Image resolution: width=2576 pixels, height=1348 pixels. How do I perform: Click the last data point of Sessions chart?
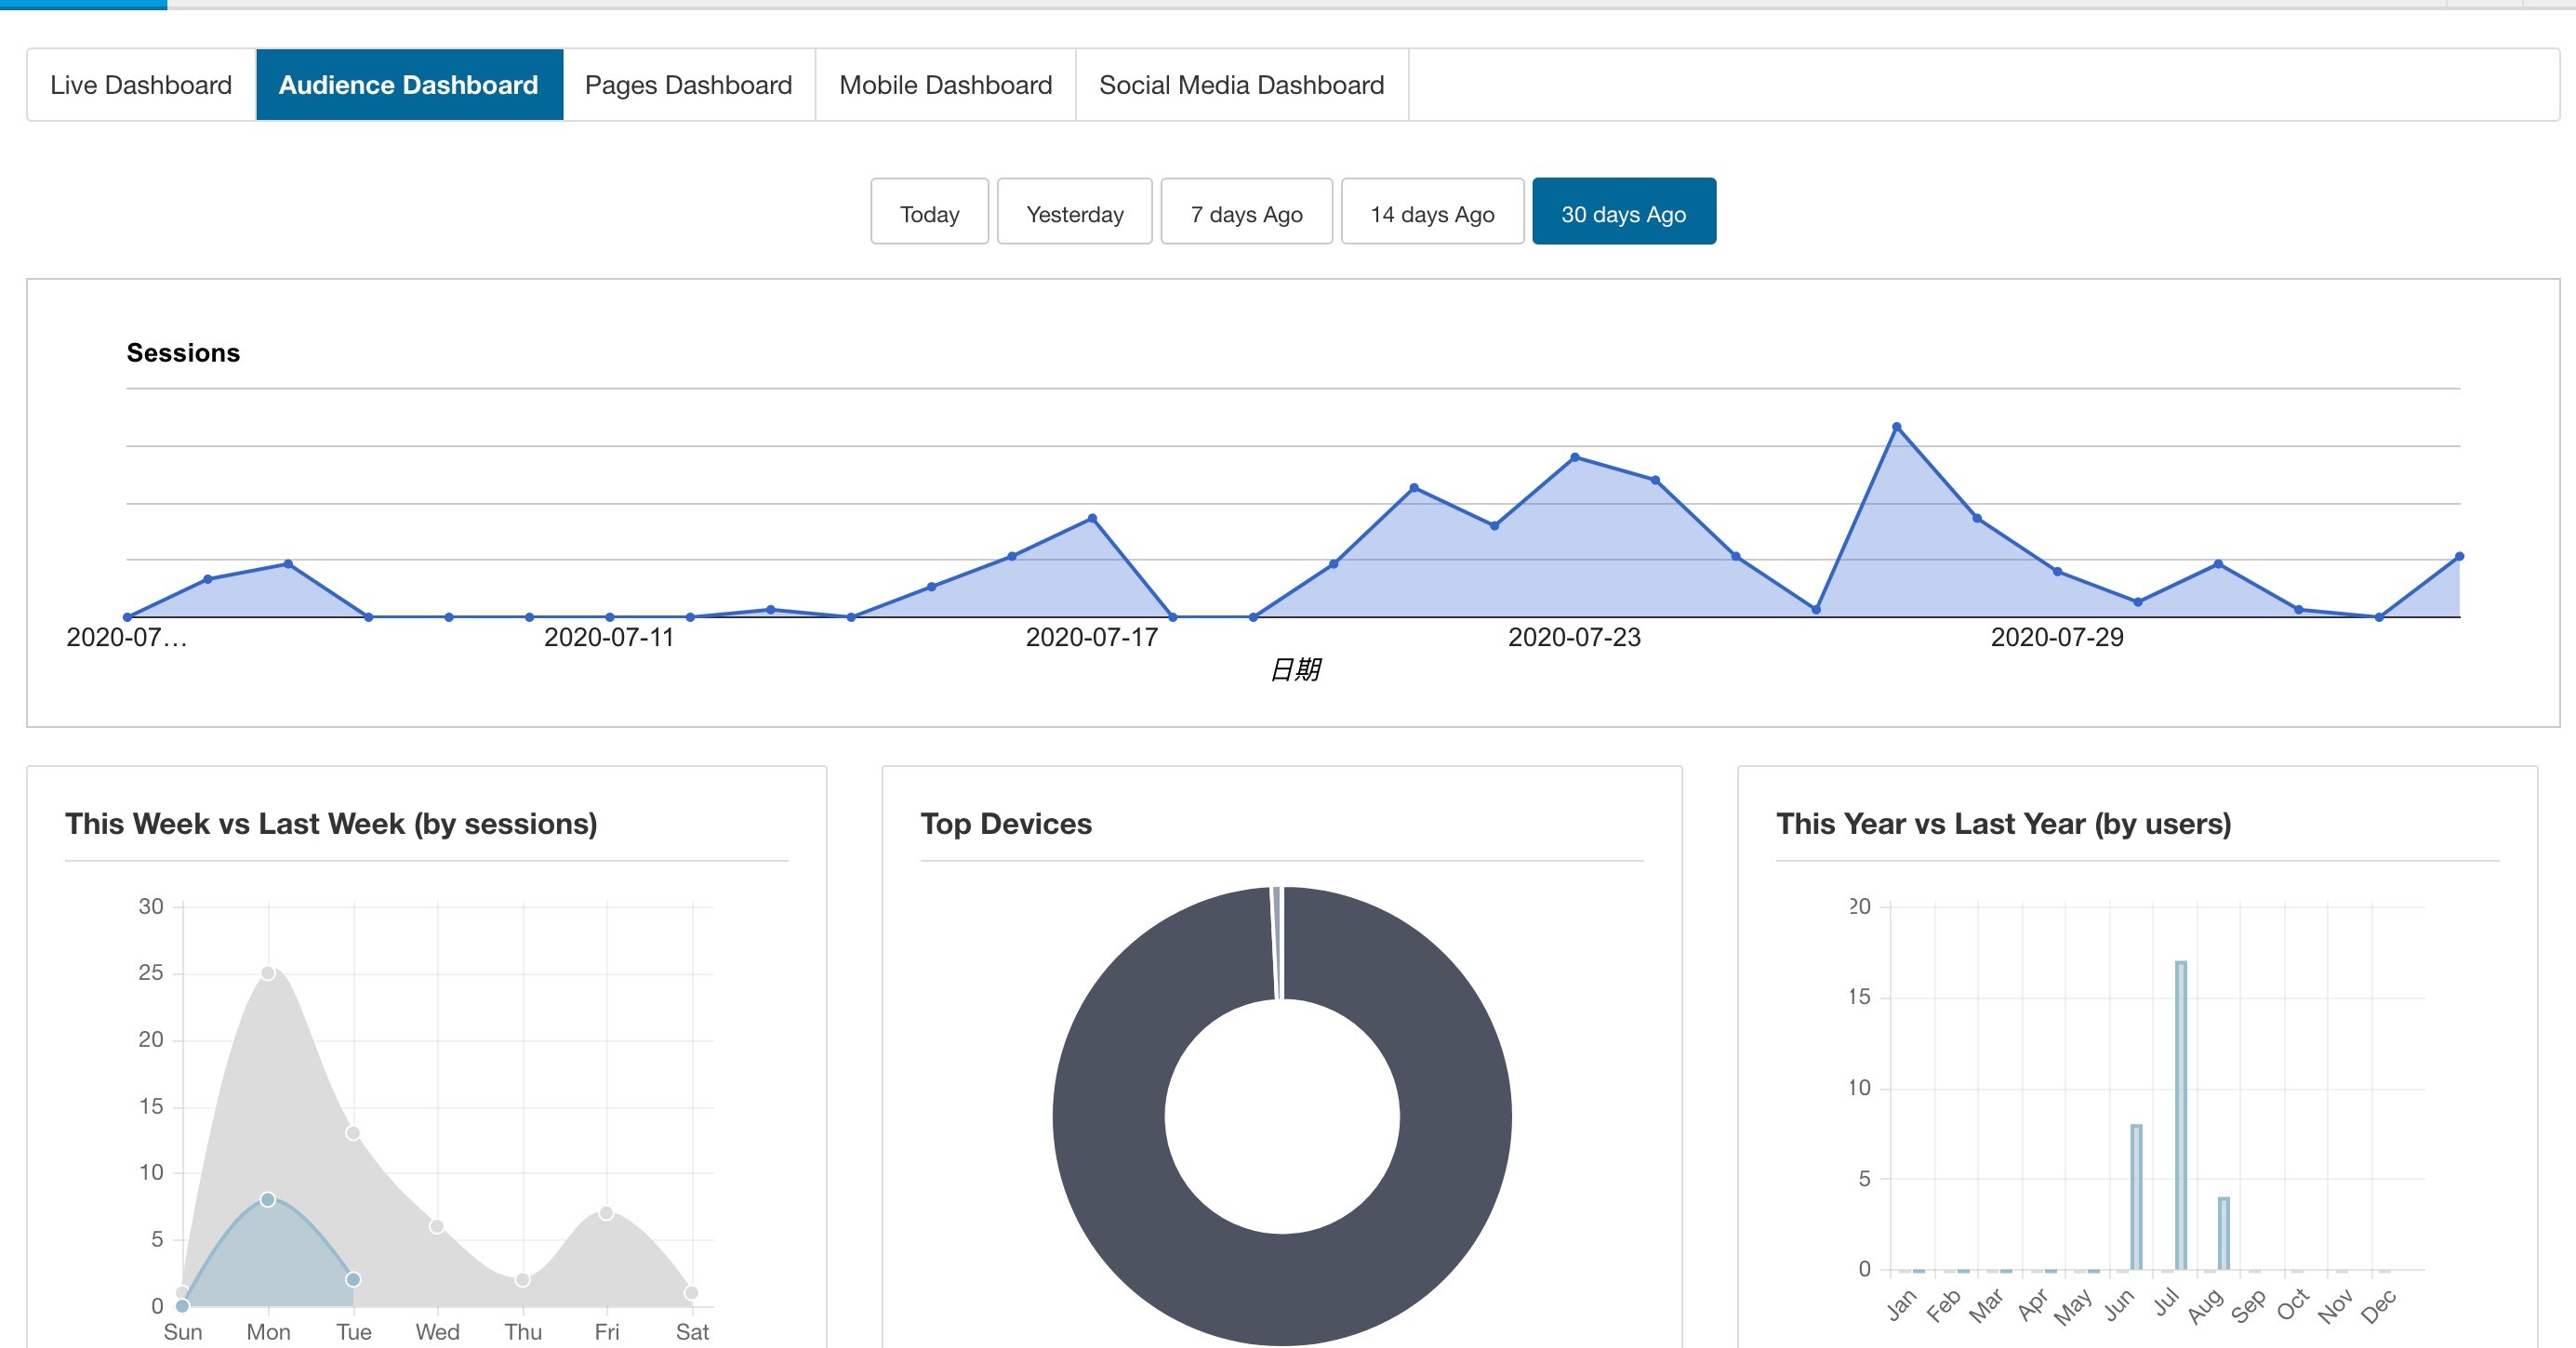[x=2459, y=556]
